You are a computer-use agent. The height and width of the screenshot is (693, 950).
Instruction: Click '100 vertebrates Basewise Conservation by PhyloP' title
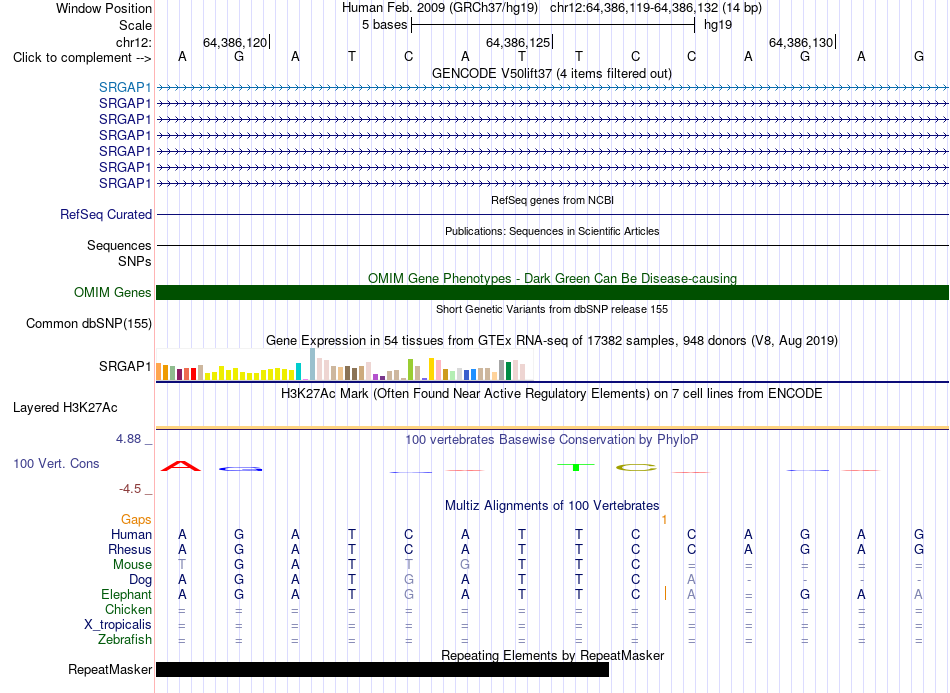[x=552, y=440]
